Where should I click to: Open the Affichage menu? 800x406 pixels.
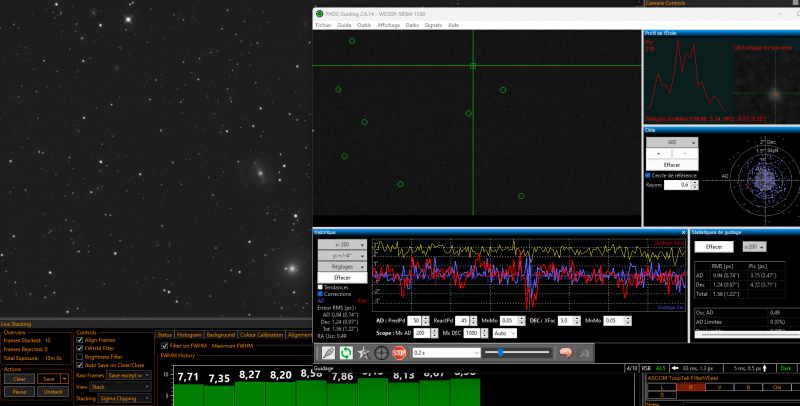click(388, 25)
